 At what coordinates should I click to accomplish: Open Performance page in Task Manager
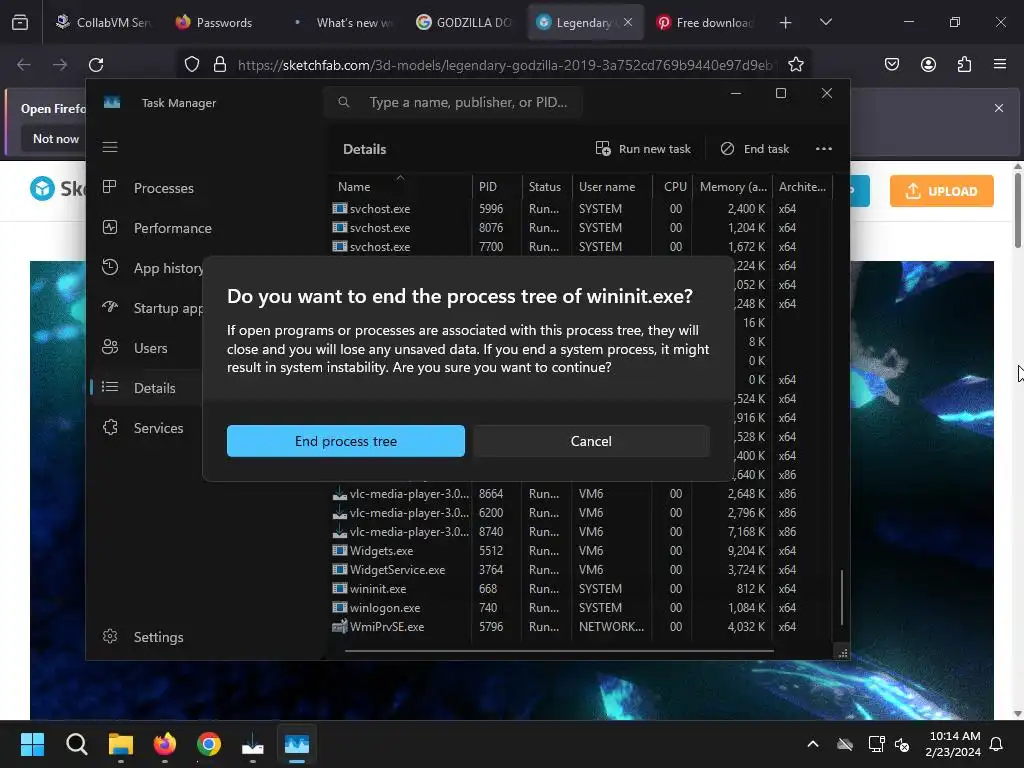pos(172,228)
